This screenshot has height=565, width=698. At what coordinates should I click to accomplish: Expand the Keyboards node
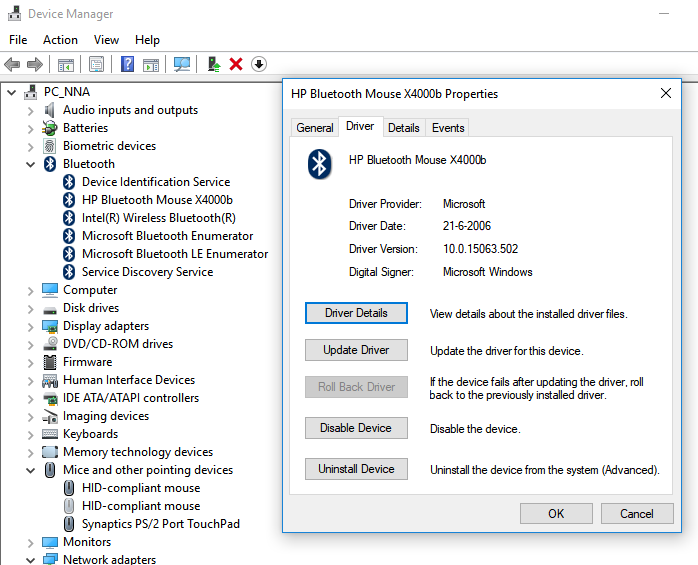[30, 435]
